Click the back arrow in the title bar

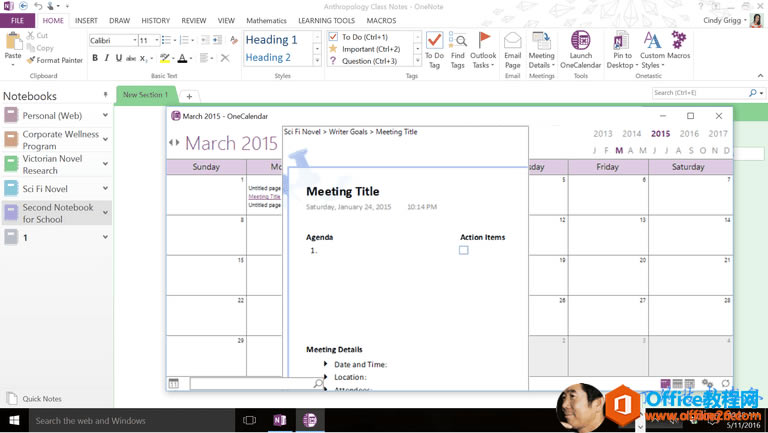(x=23, y=6)
